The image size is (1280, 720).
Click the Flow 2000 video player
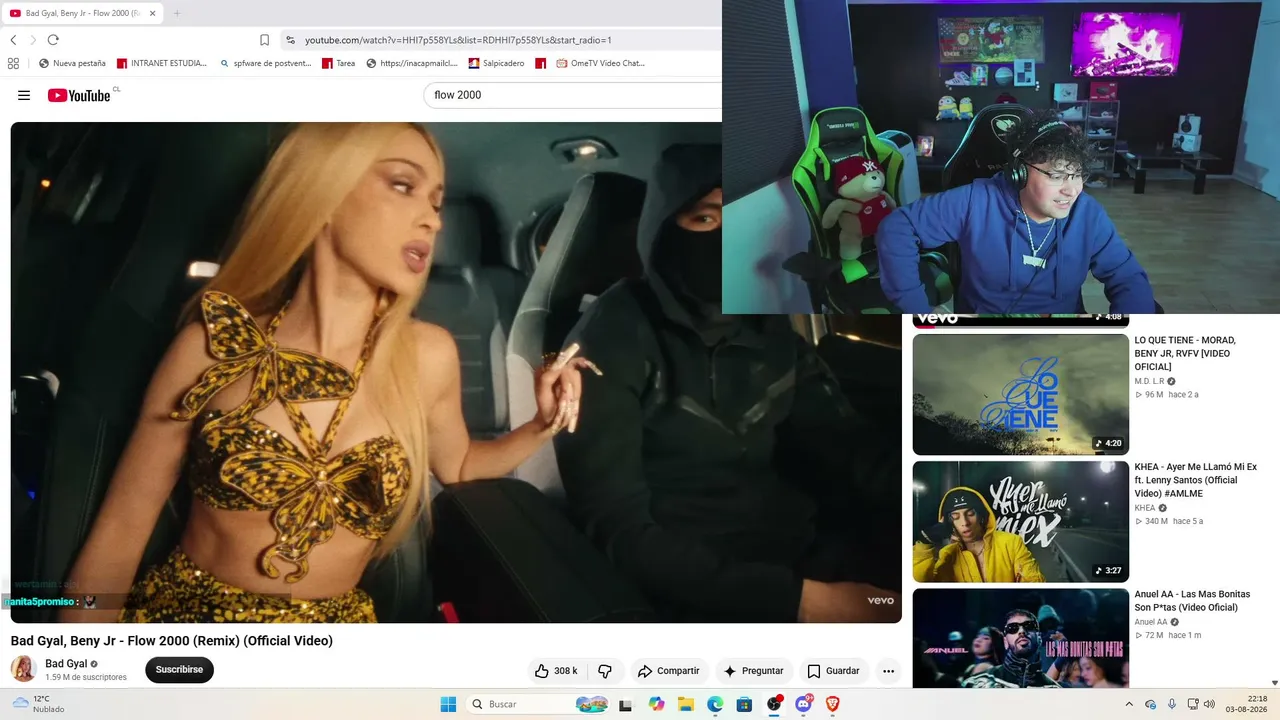pyautogui.click(x=456, y=372)
